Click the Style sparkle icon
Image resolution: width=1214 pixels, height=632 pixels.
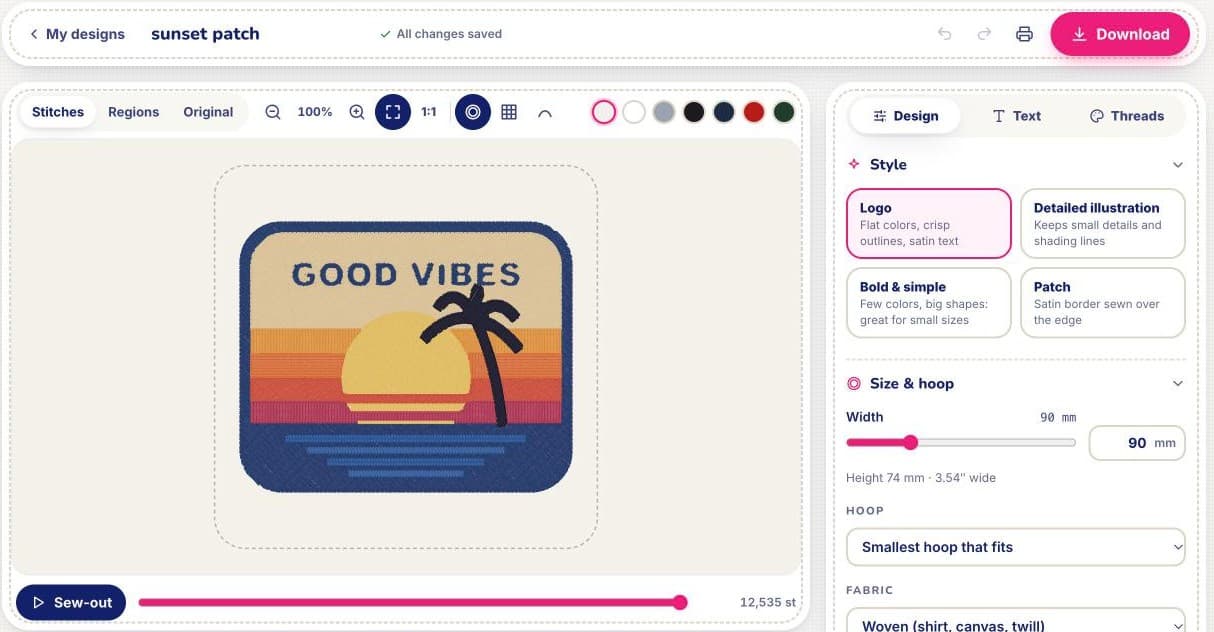(854, 164)
